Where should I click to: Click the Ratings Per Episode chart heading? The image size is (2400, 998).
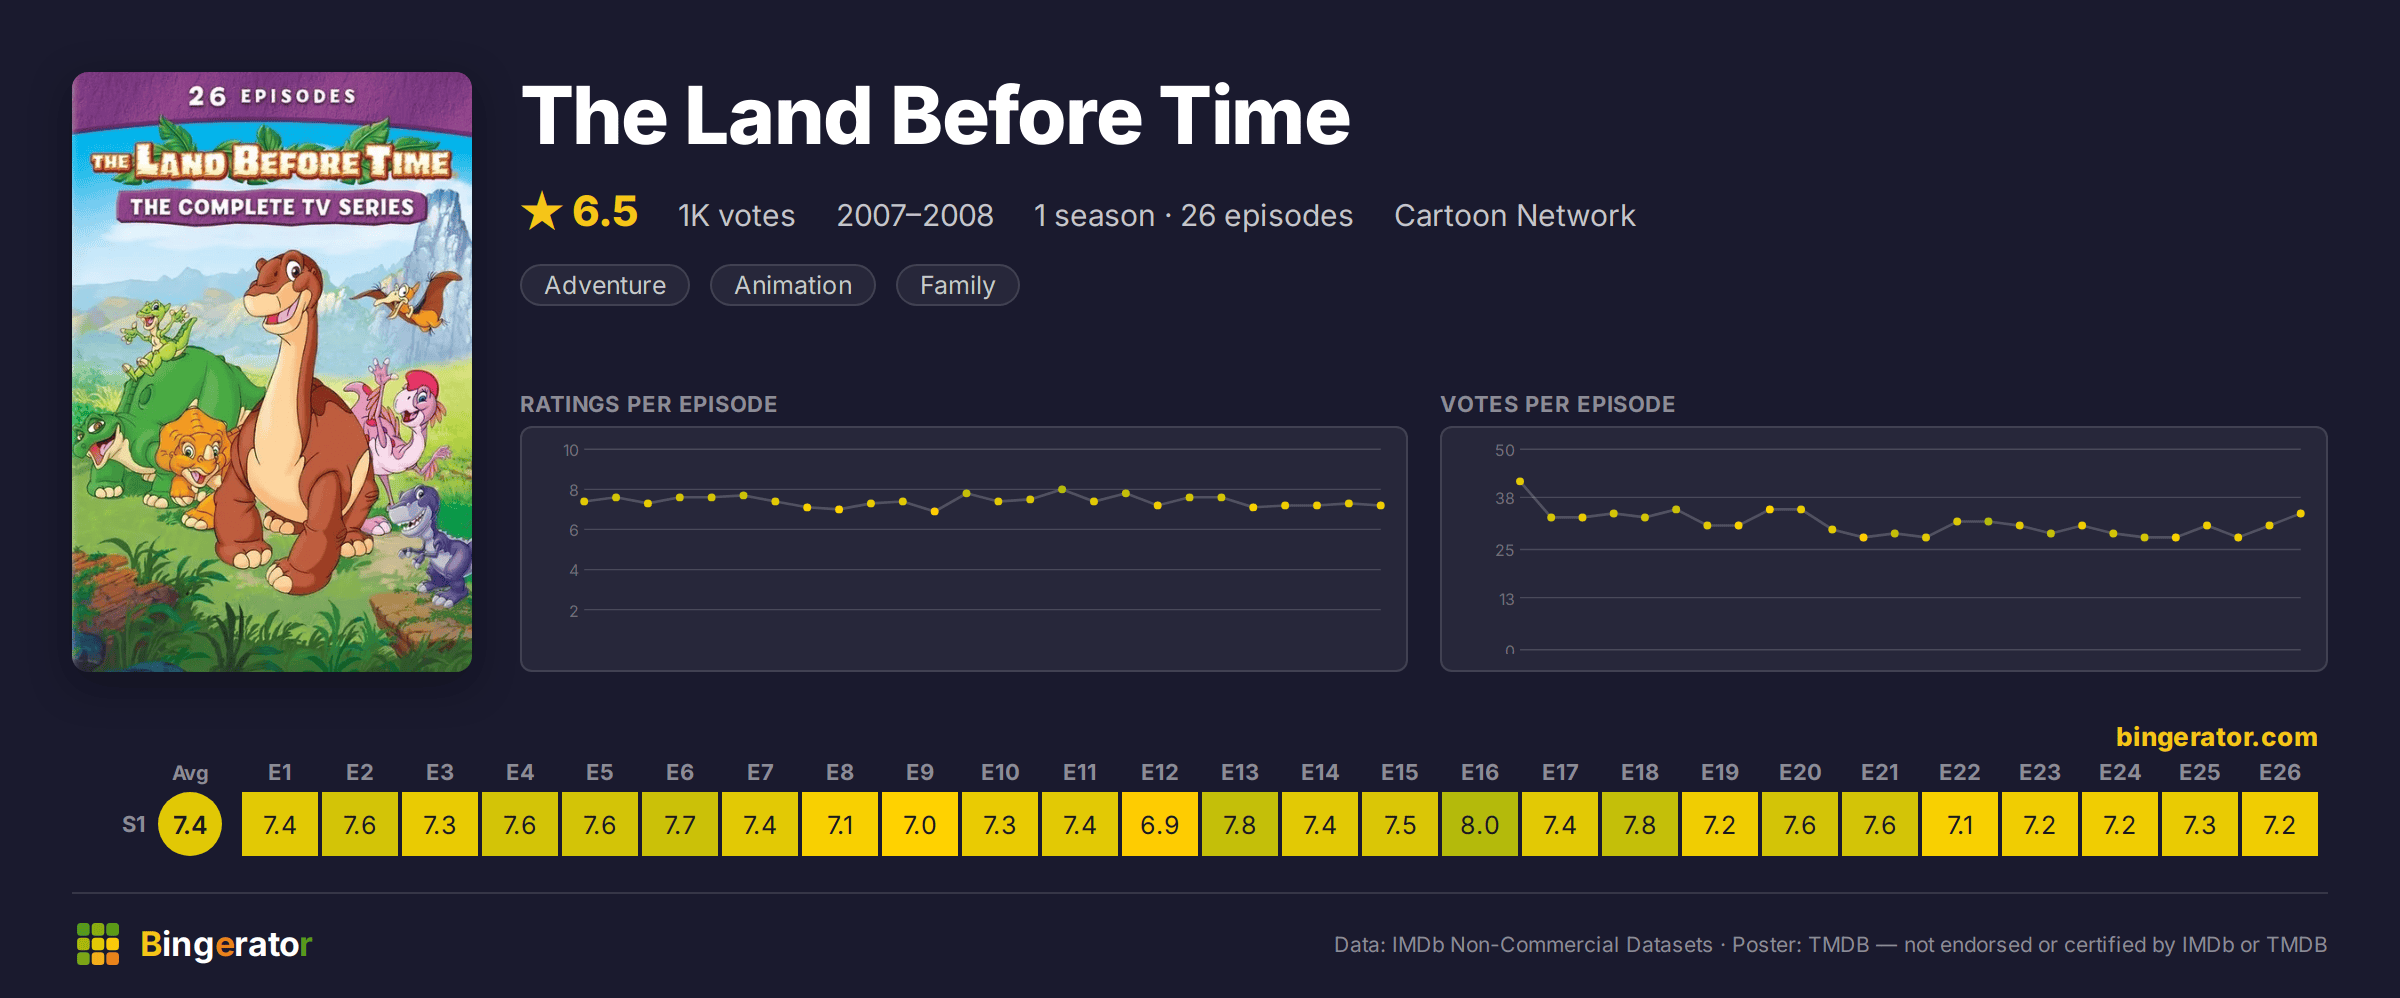click(648, 404)
